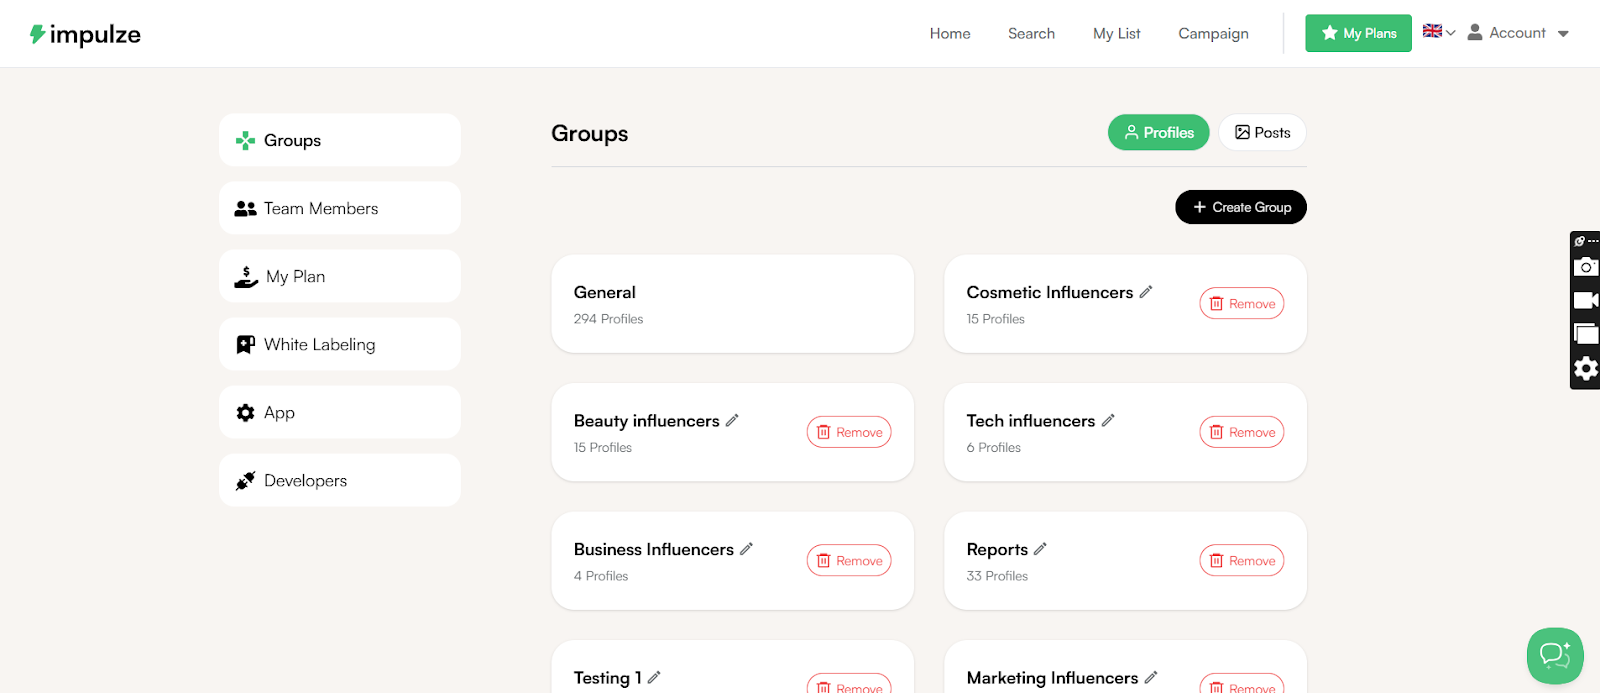Edit the Cosmetic Influencers group name
1600x693 pixels.
click(x=1146, y=292)
